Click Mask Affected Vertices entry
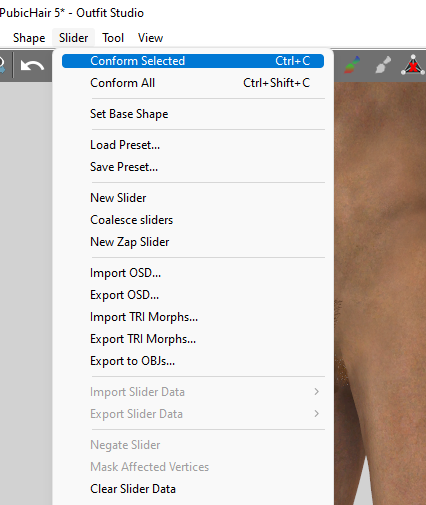The image size is (426, 505). 193,467
